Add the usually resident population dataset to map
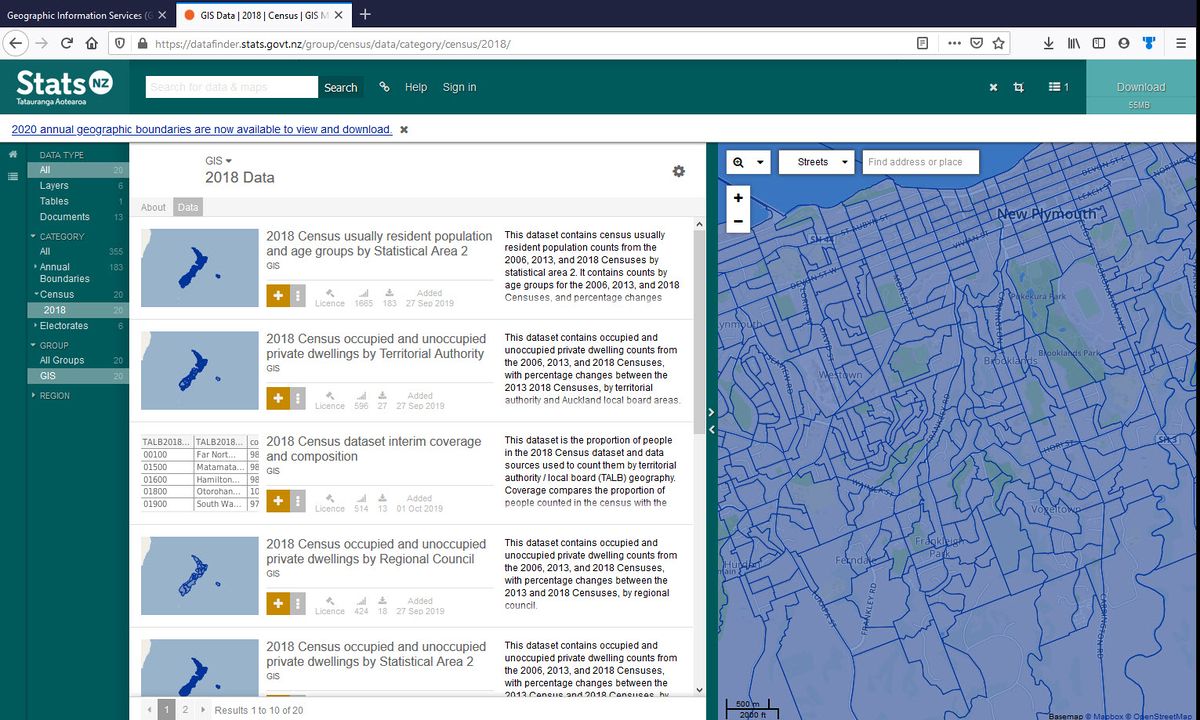The width and height of the screenshot is (1200, 720). [x=278, y=295]
